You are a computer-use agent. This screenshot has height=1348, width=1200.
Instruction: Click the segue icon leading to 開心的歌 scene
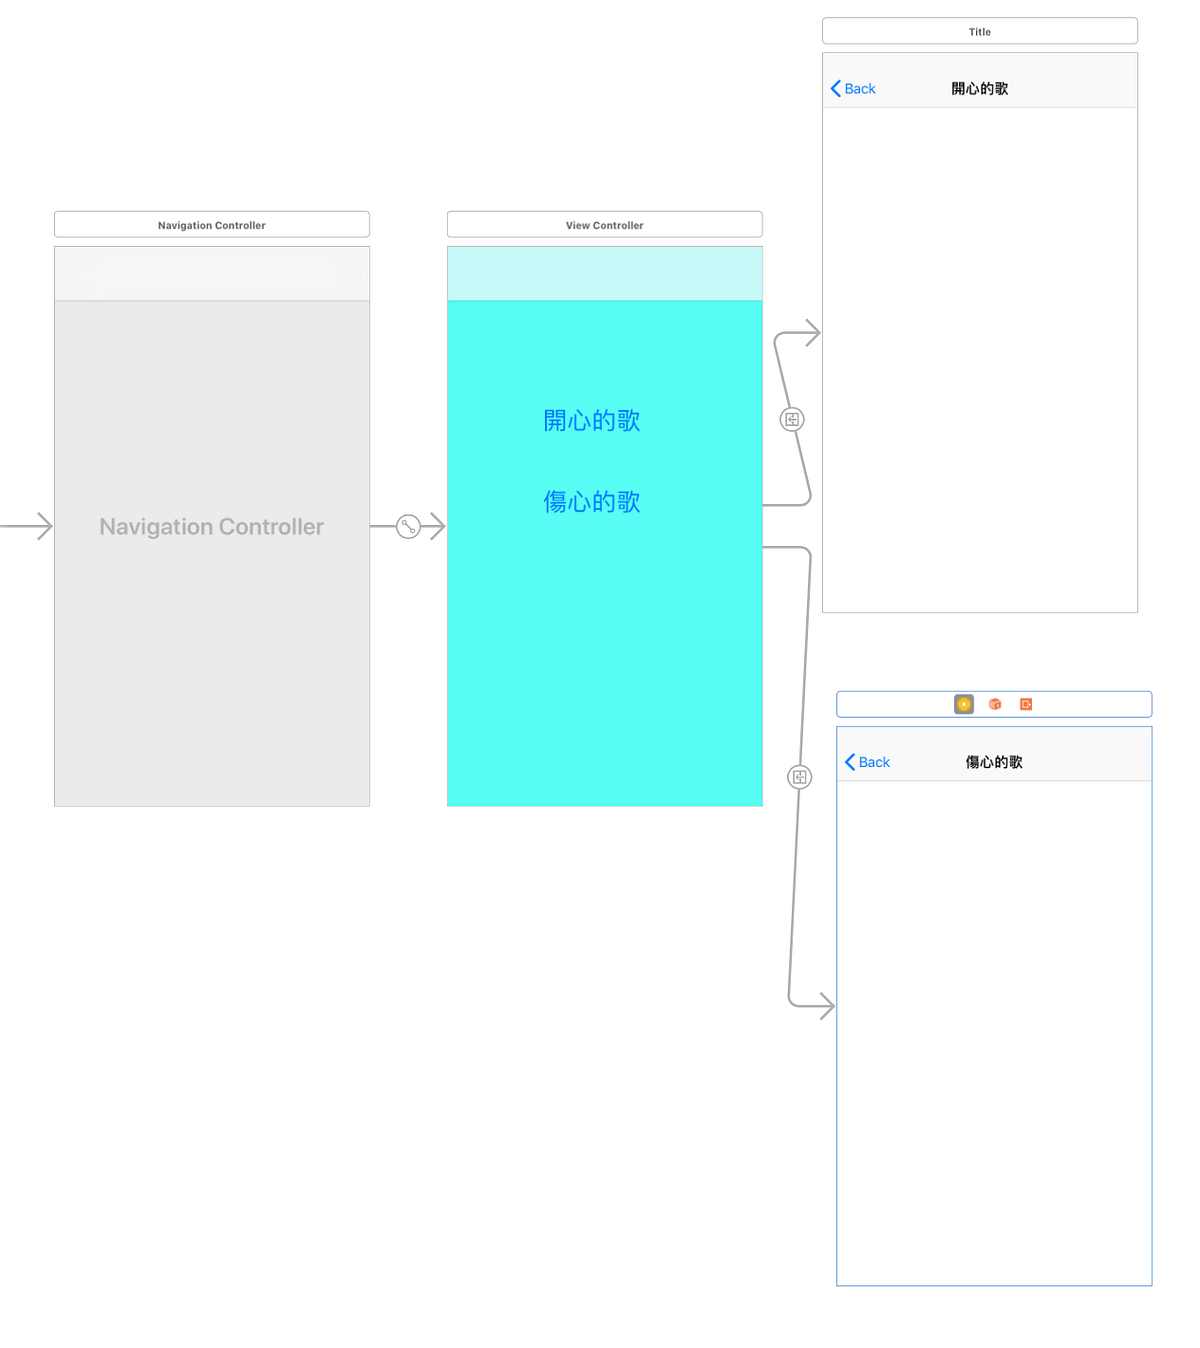tap(791, 419)
